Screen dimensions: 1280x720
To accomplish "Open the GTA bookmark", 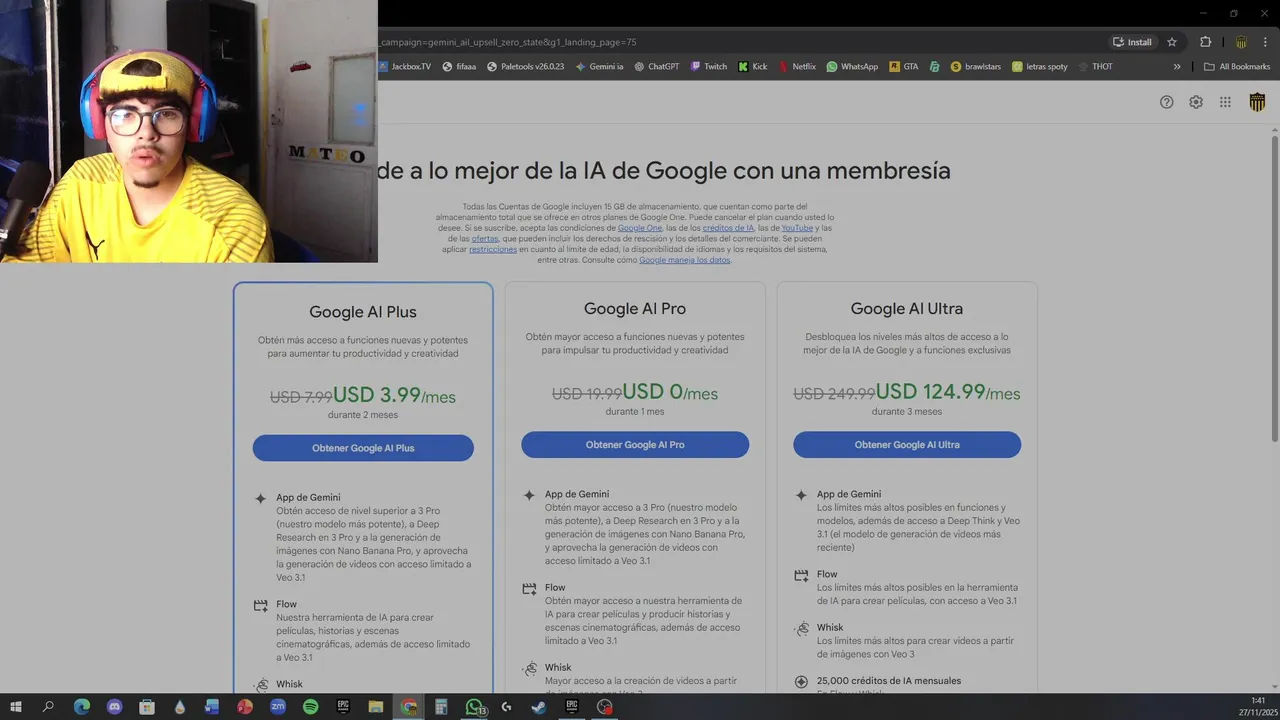I will point(904,67).
